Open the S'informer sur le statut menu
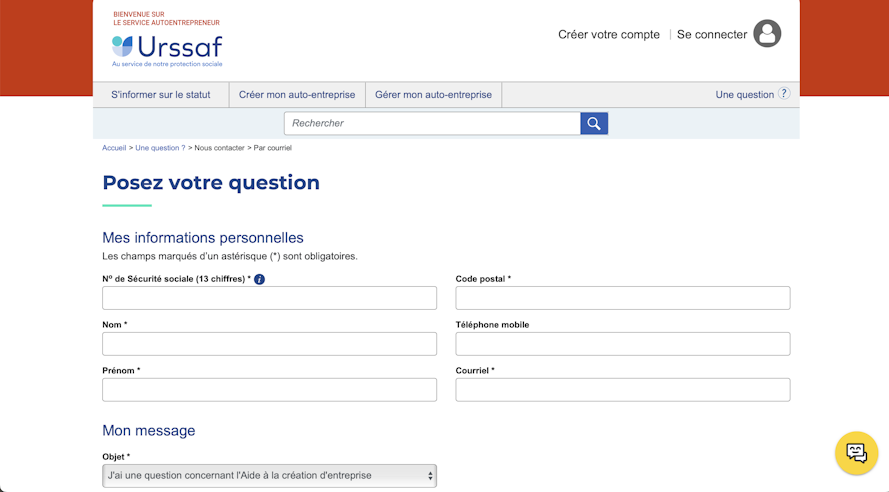889x492 pixels. click(160, 95)
